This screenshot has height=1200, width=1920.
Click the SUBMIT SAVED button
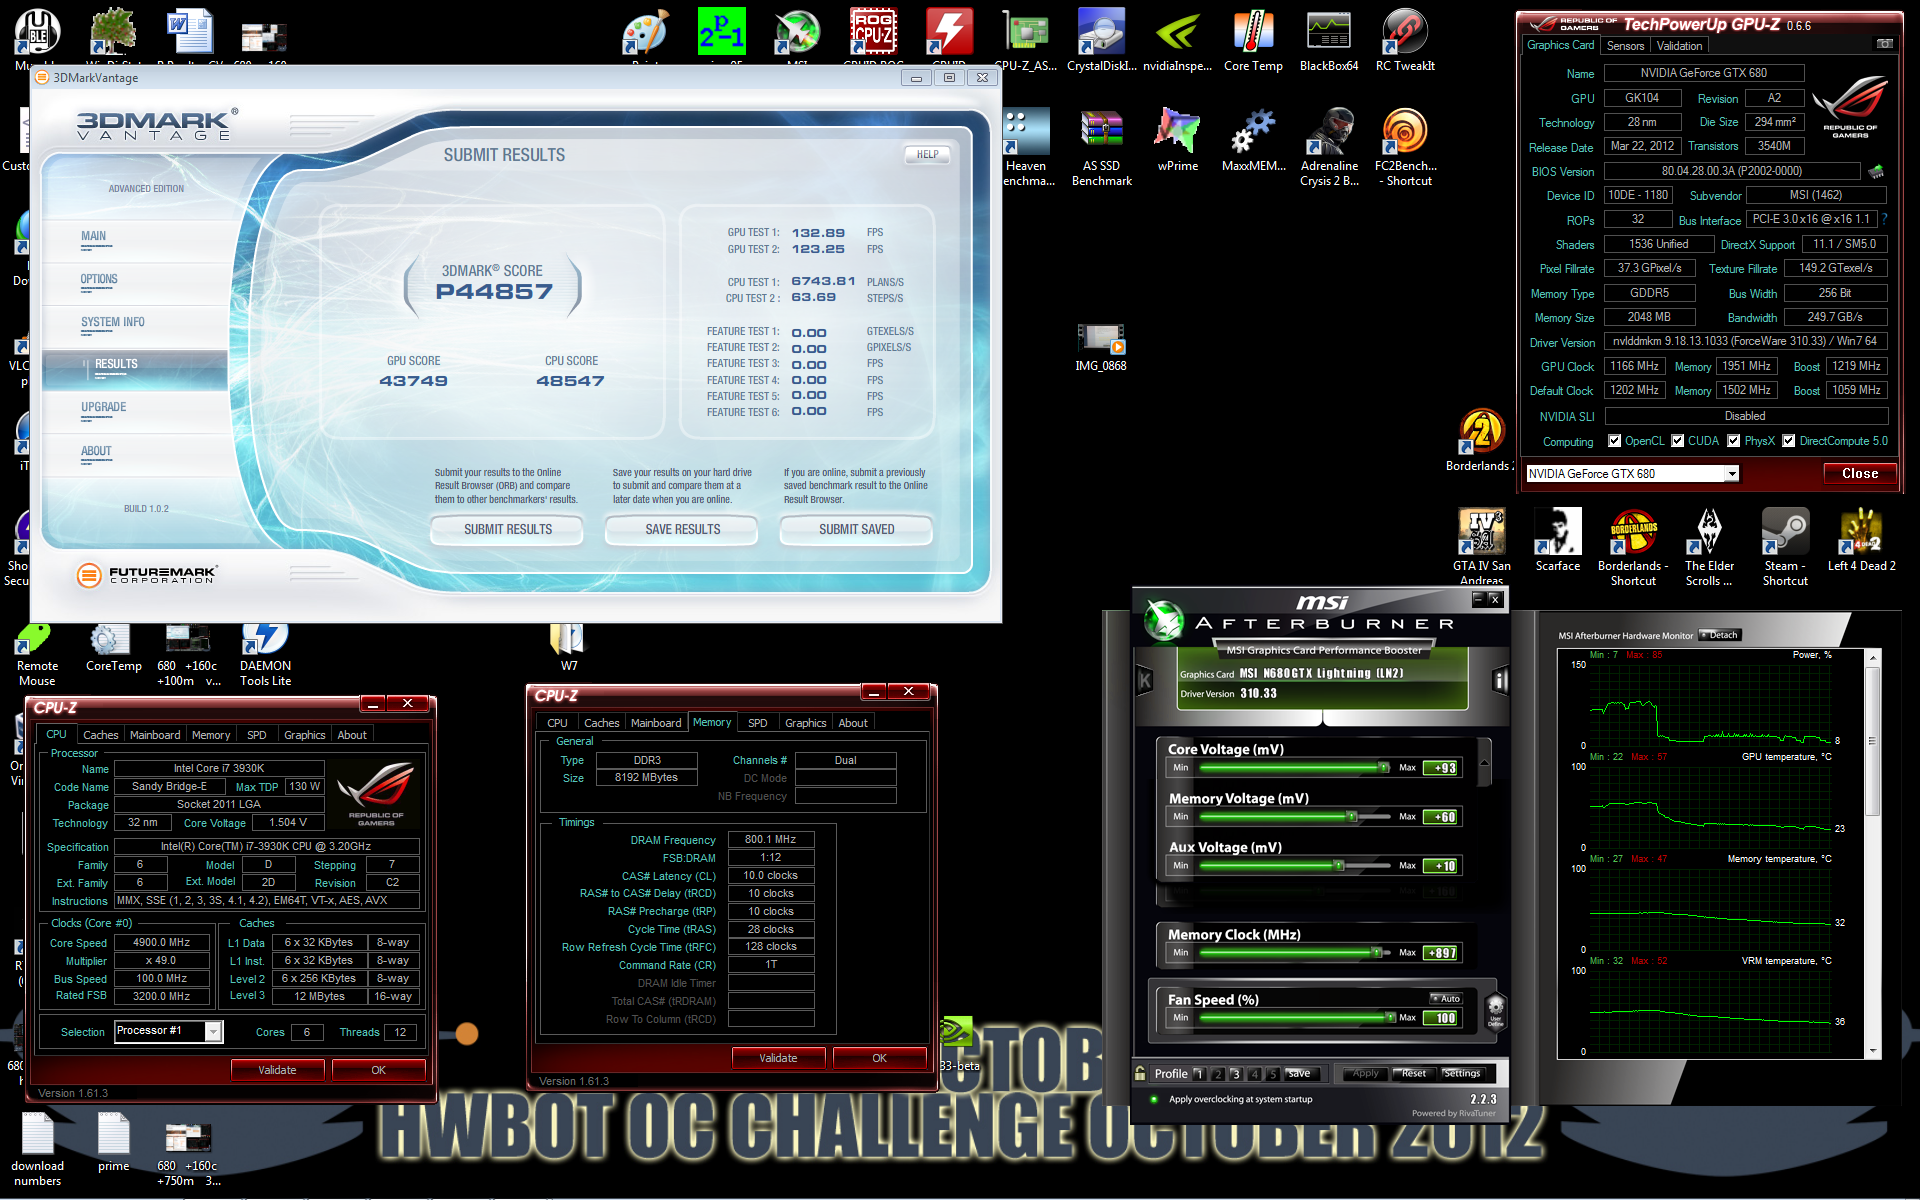pyautogui.click(x=856, y=529)
